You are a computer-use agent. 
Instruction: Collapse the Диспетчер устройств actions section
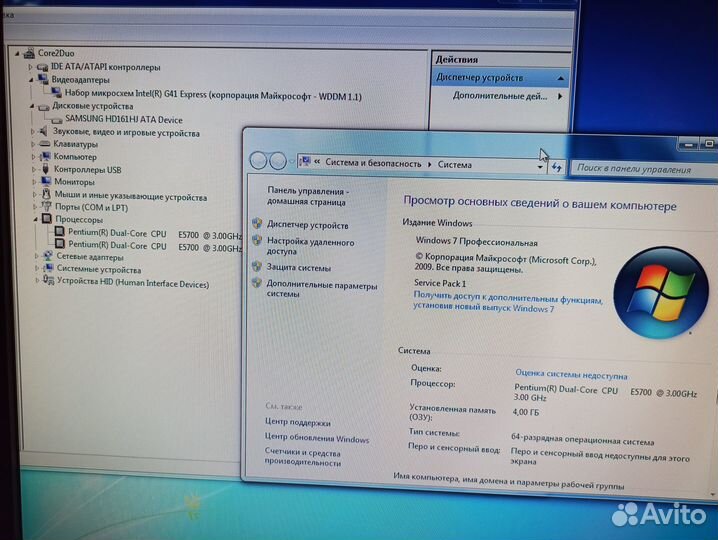(x=560, y=79)
